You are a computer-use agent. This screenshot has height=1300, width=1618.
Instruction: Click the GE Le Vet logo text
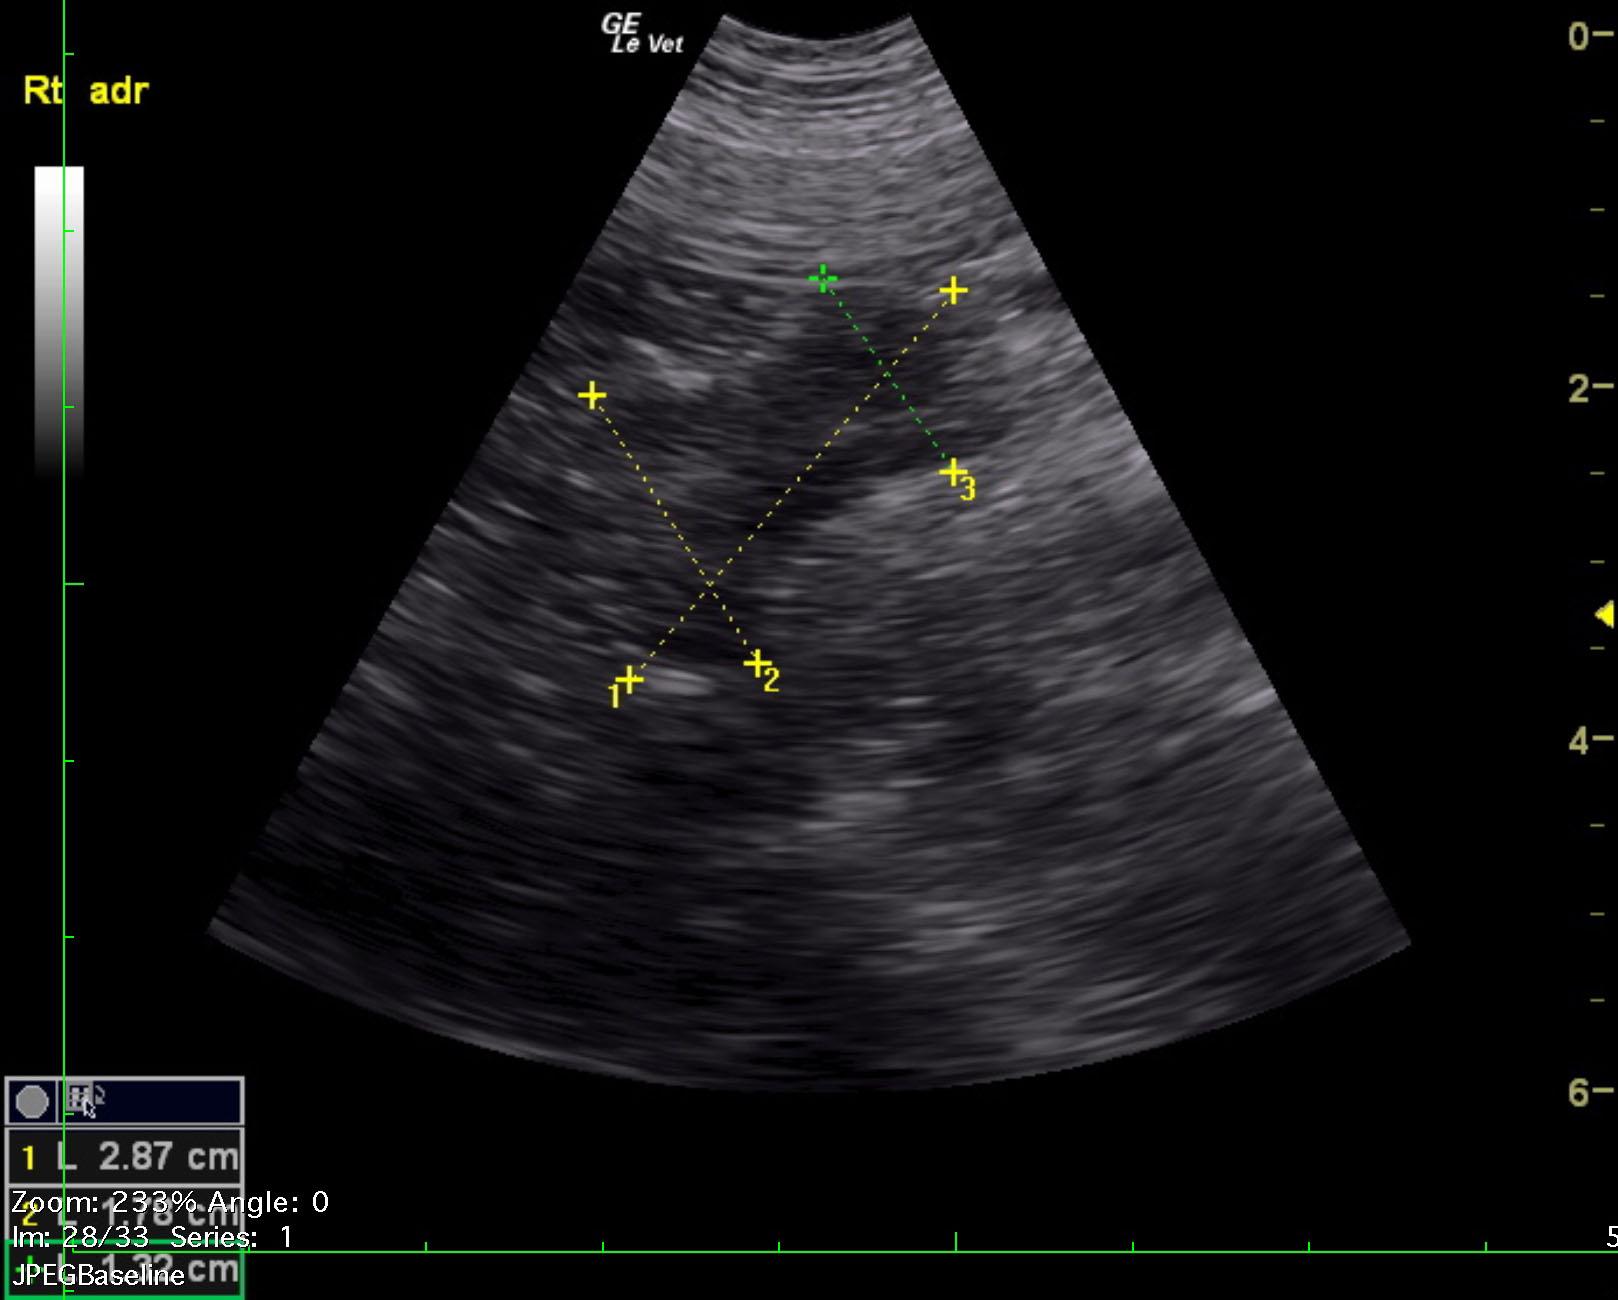point(642,34)
